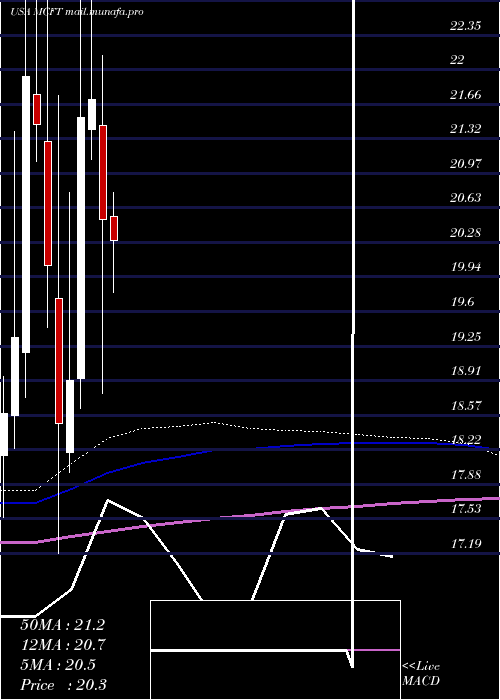Click the 20.97 price axis label

(465, 163)
